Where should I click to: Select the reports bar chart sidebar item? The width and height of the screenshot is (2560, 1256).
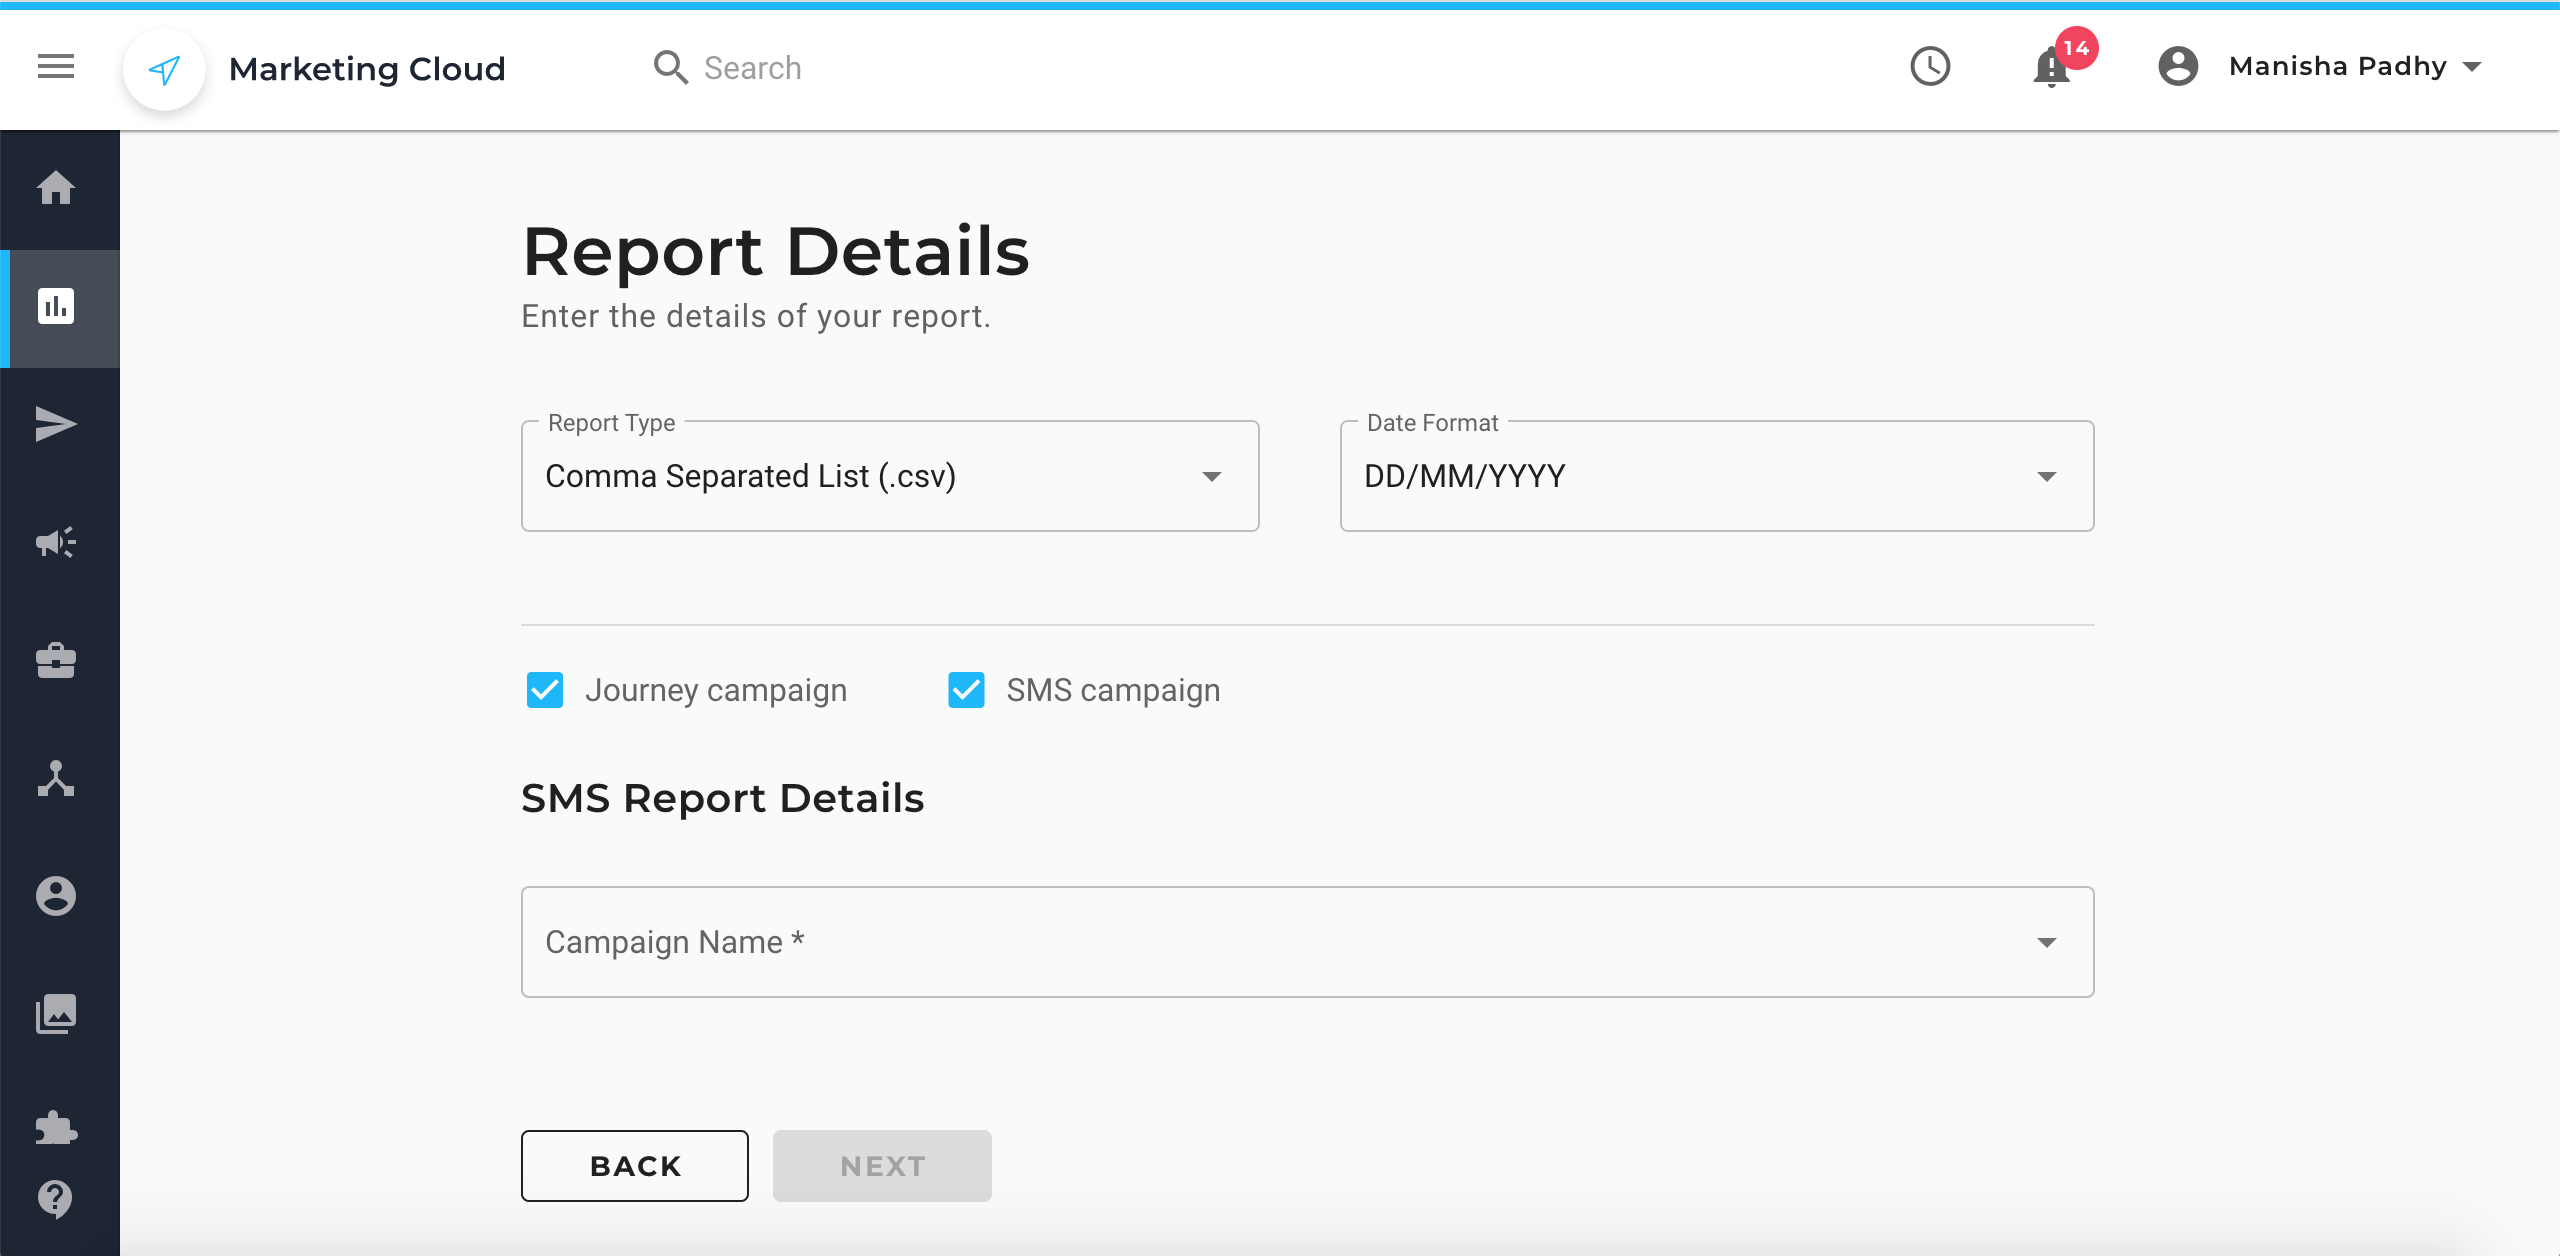click(56, 306)
